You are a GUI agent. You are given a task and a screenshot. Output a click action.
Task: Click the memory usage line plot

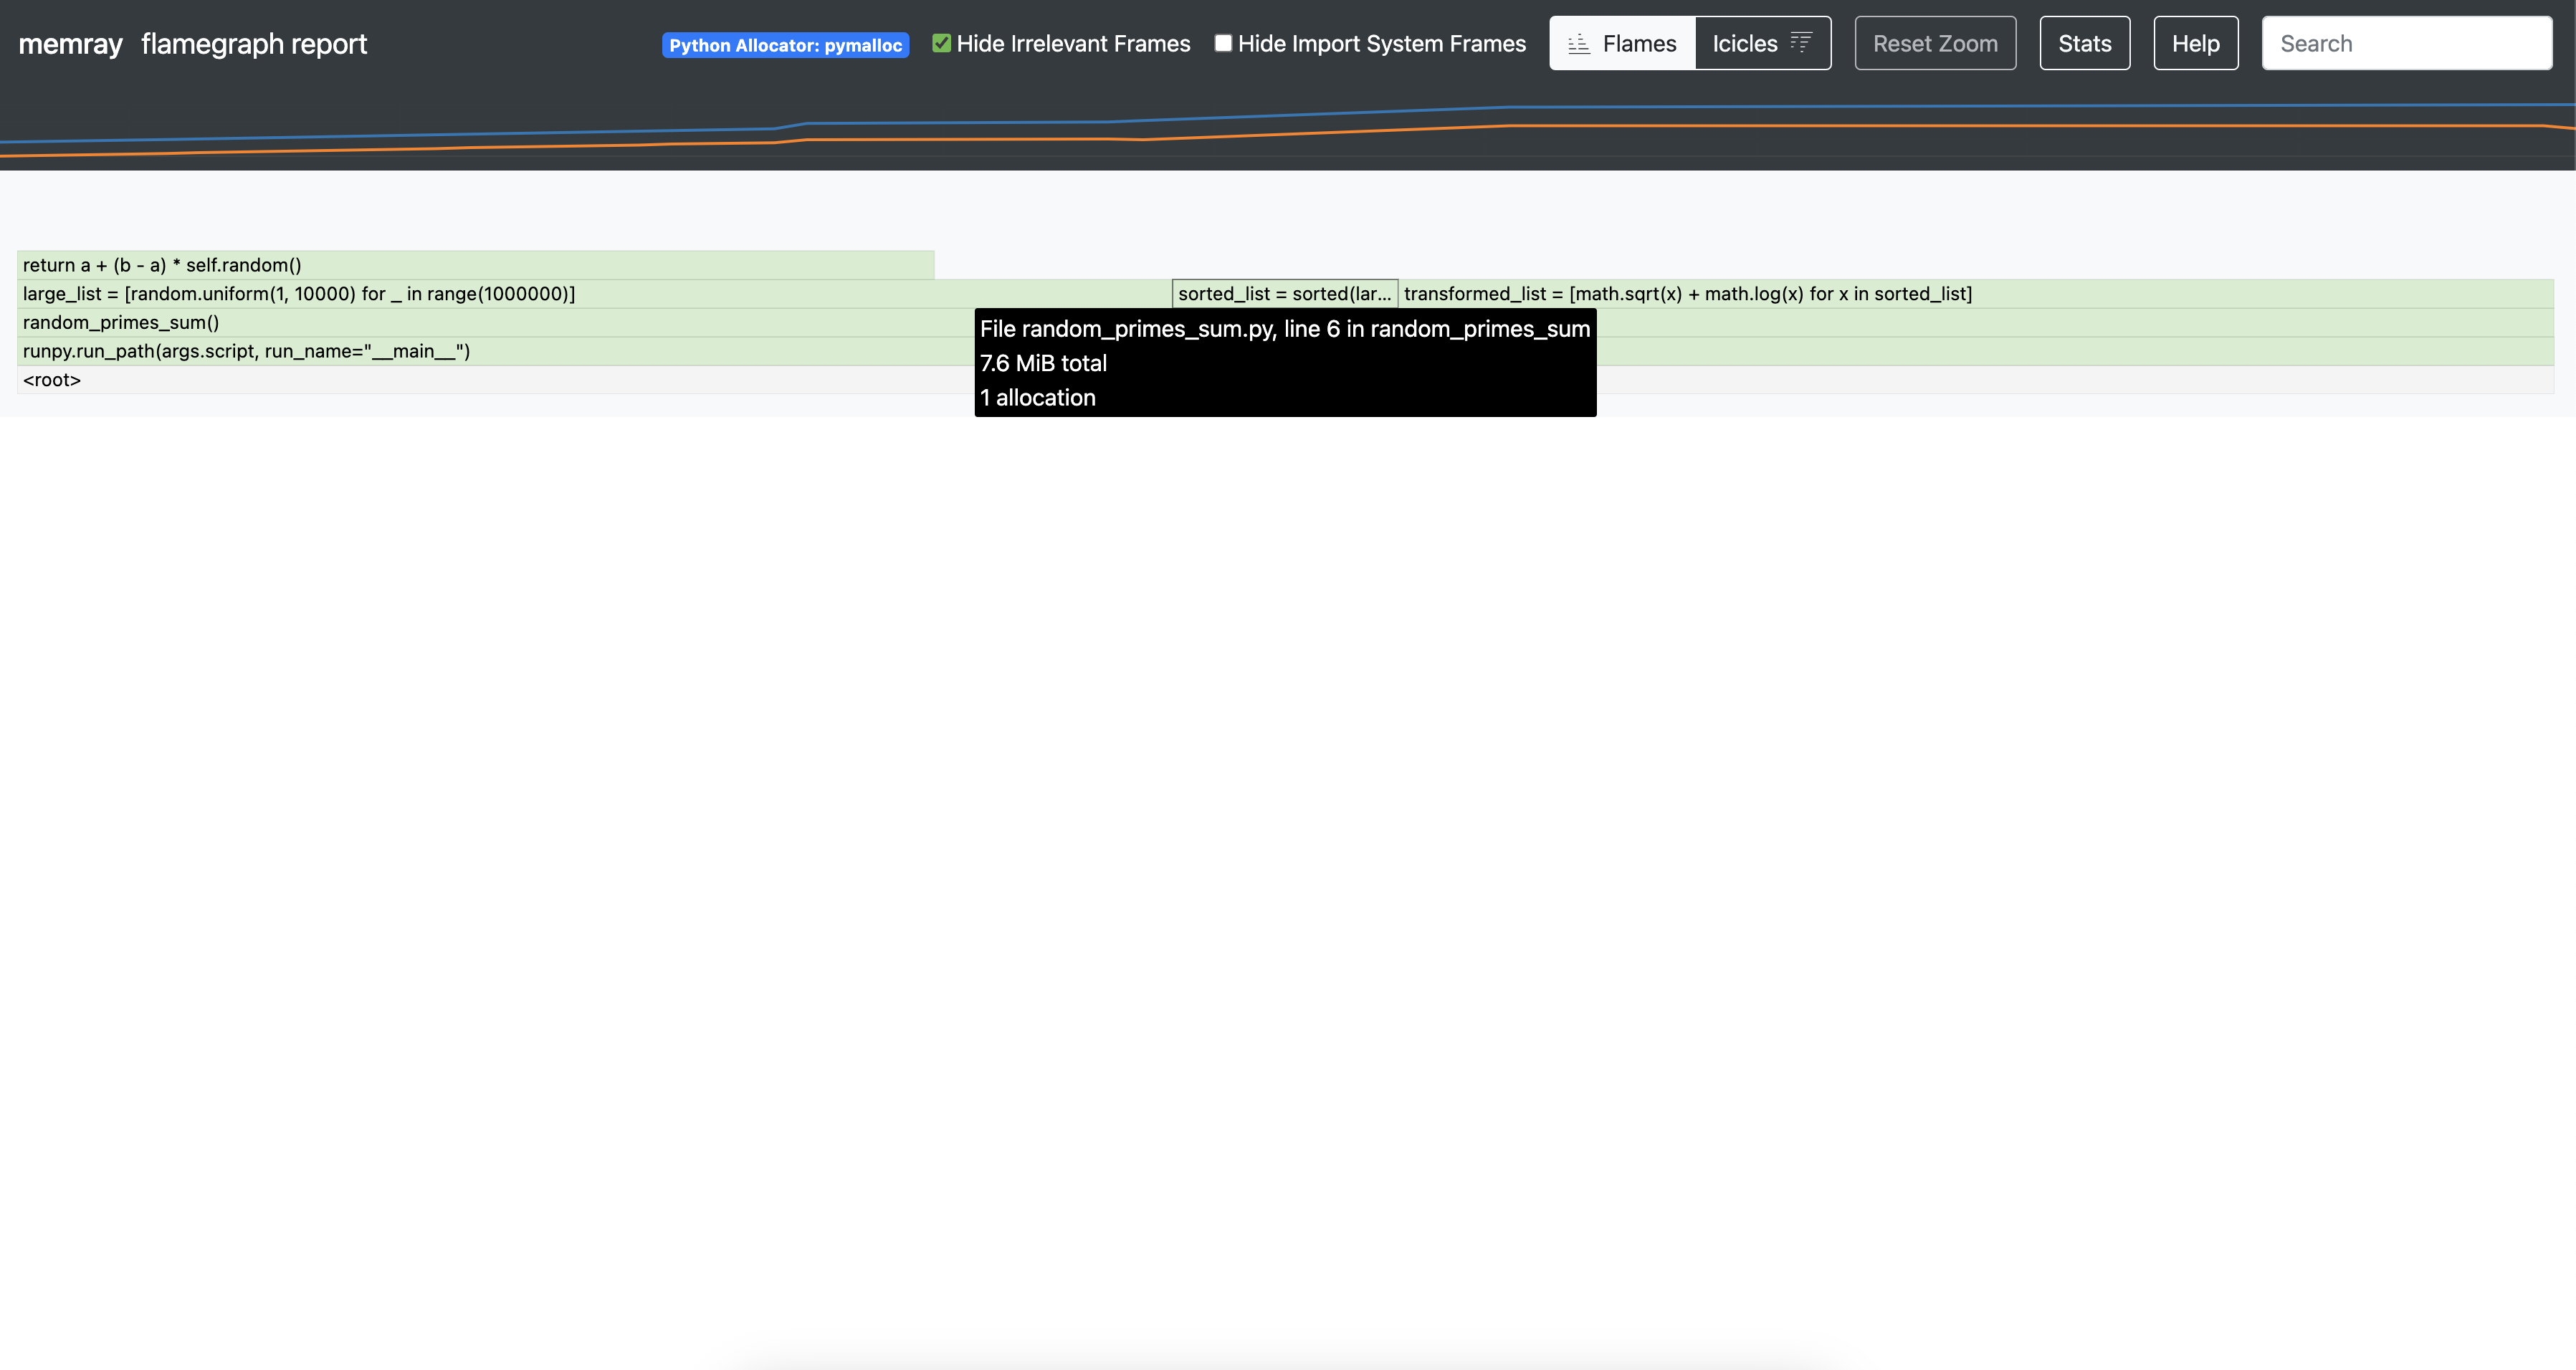[1288, 130]
